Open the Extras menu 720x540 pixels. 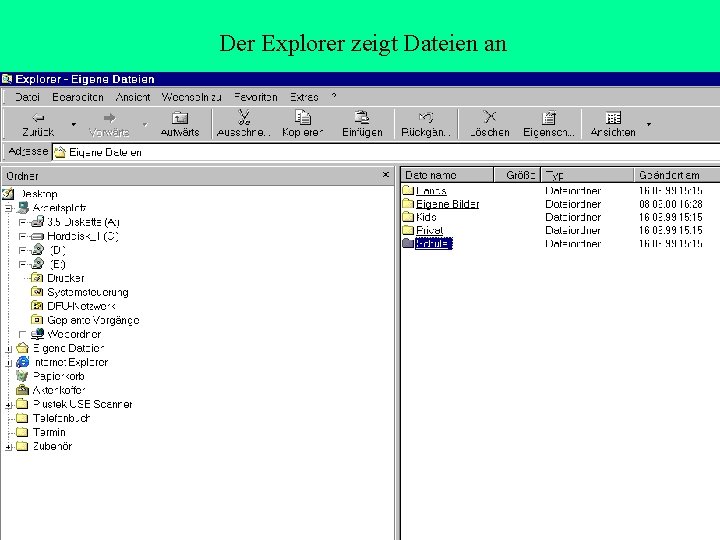304,97
